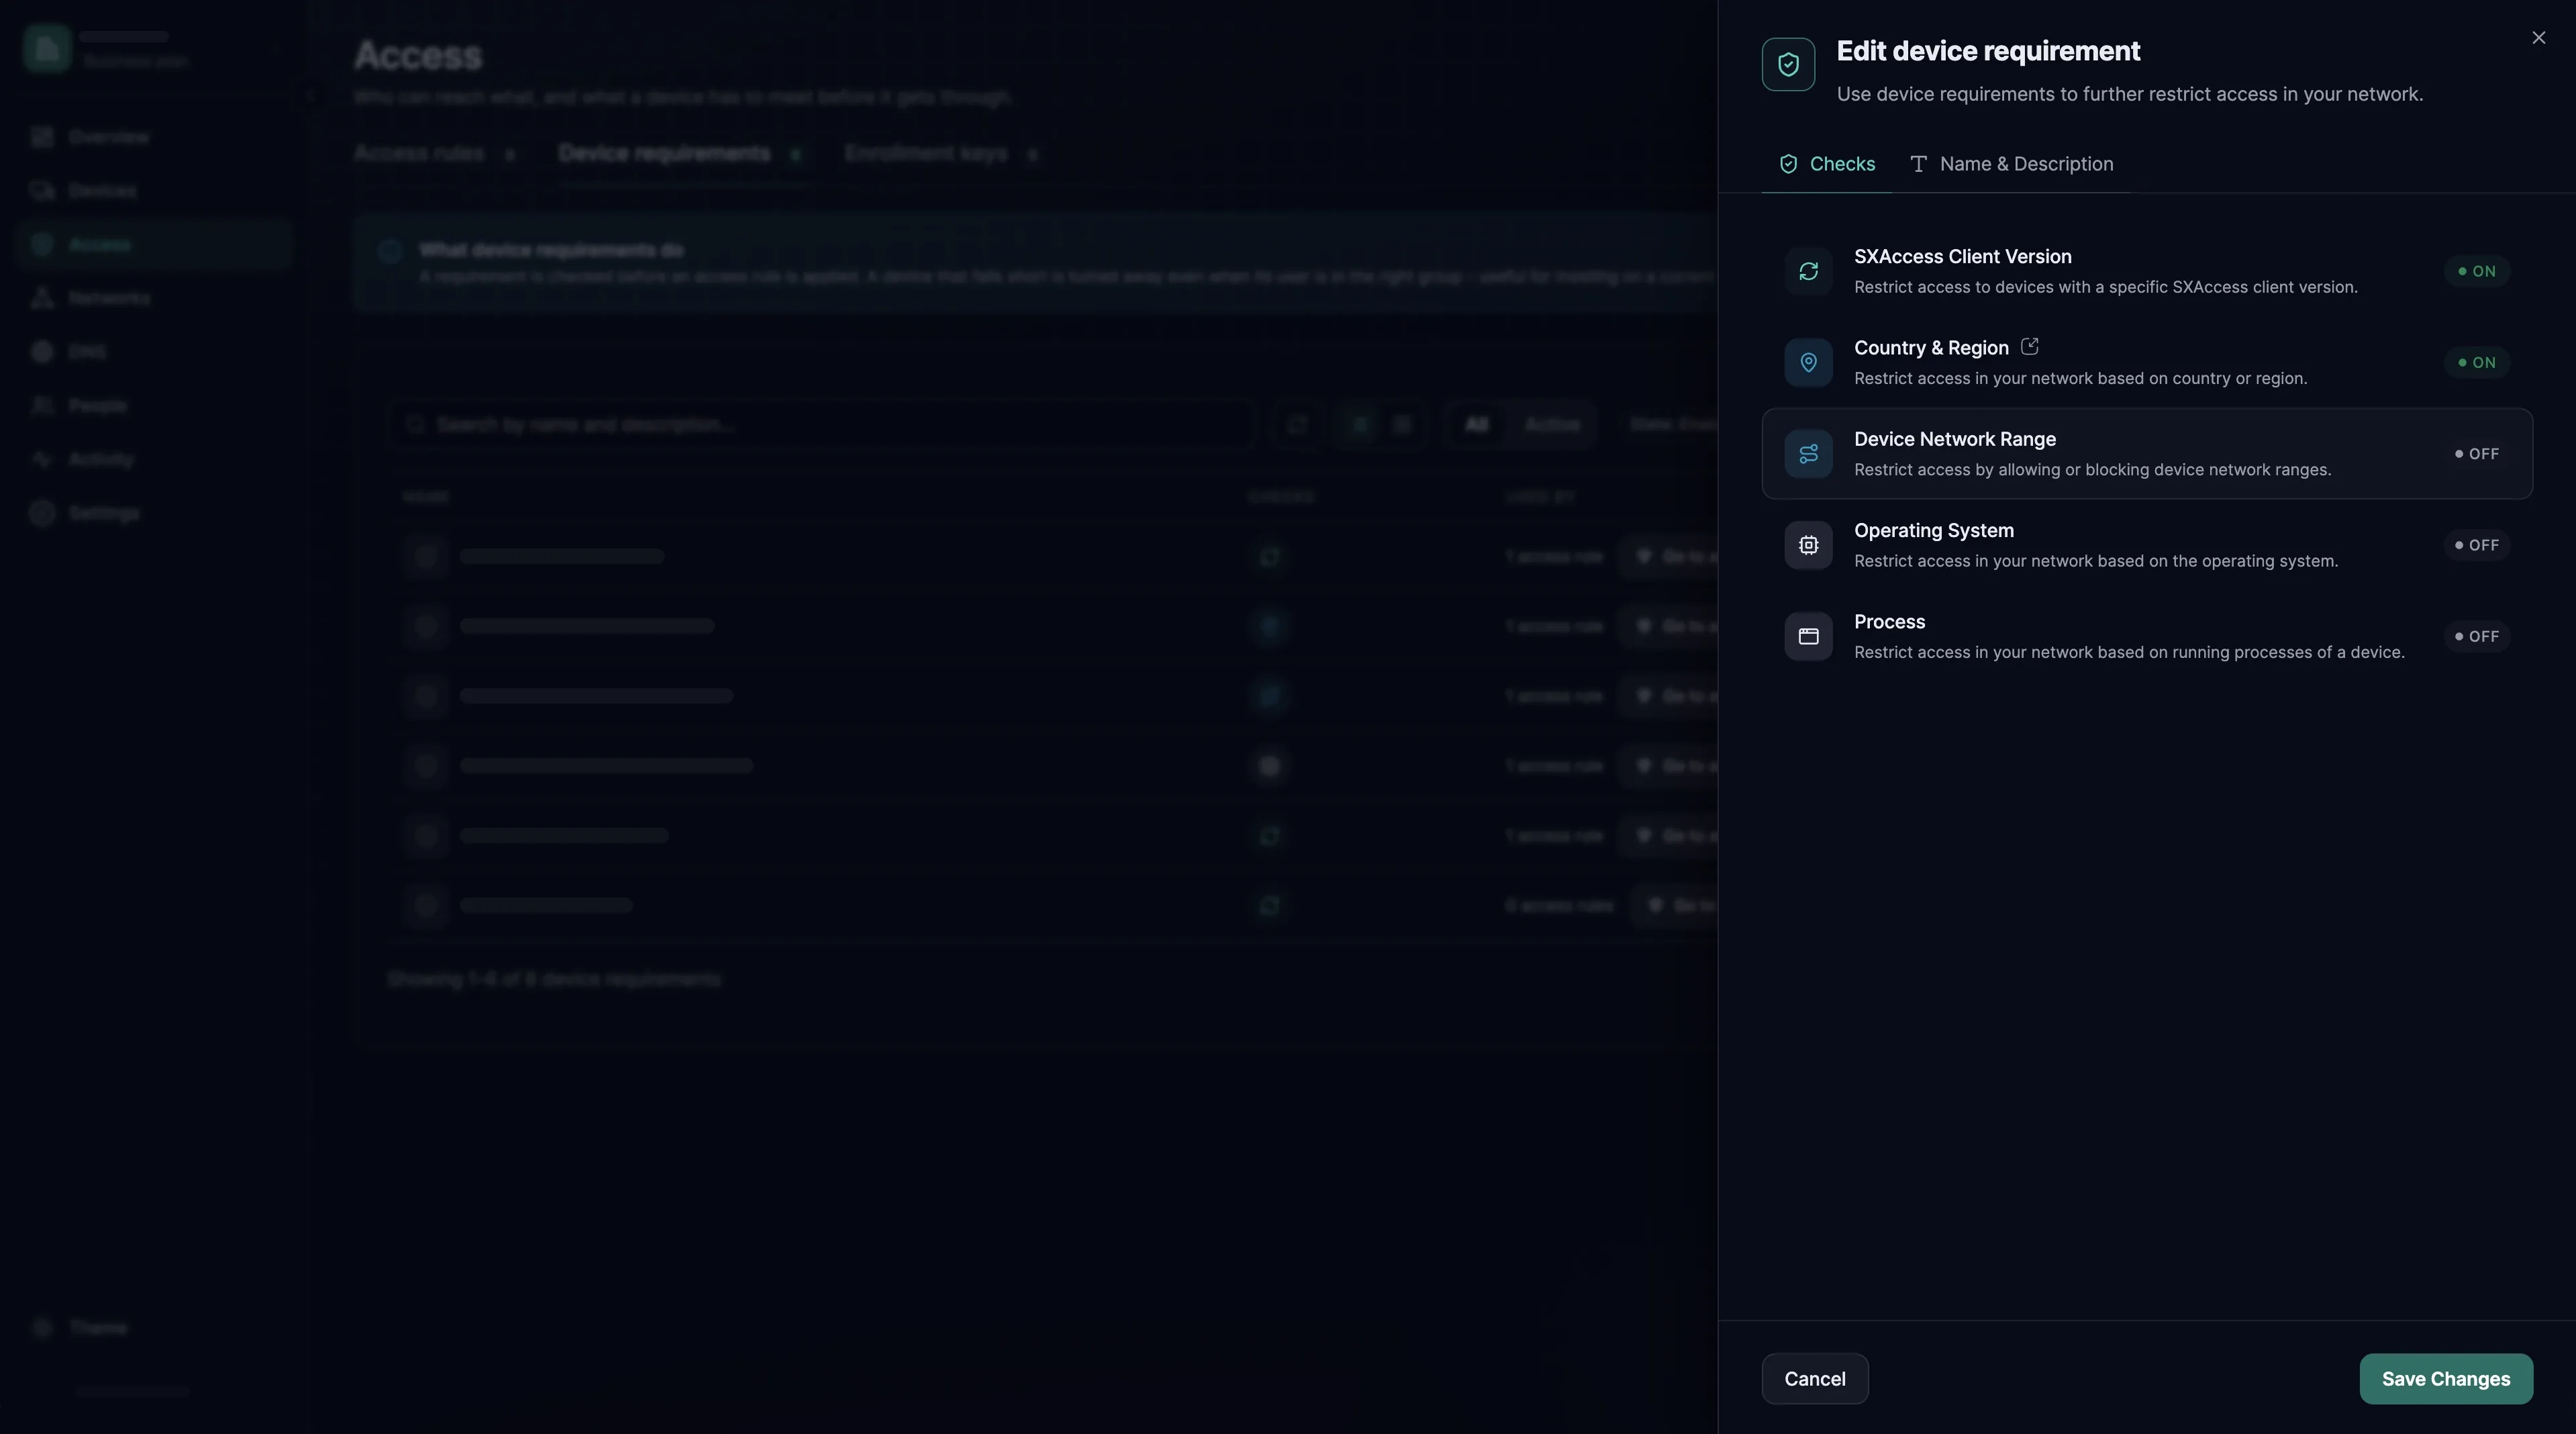Toggle Country & Region ON badge

click(2476, 362)
